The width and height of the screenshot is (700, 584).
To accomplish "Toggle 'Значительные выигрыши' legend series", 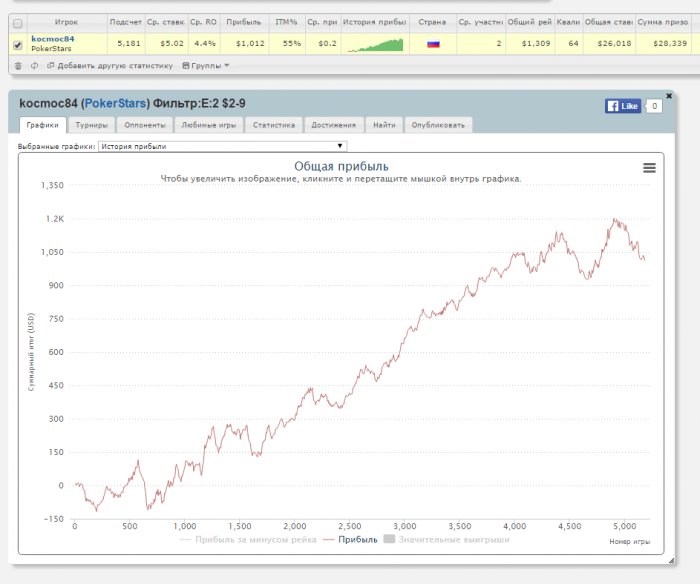I will click(x=446, y=539).
